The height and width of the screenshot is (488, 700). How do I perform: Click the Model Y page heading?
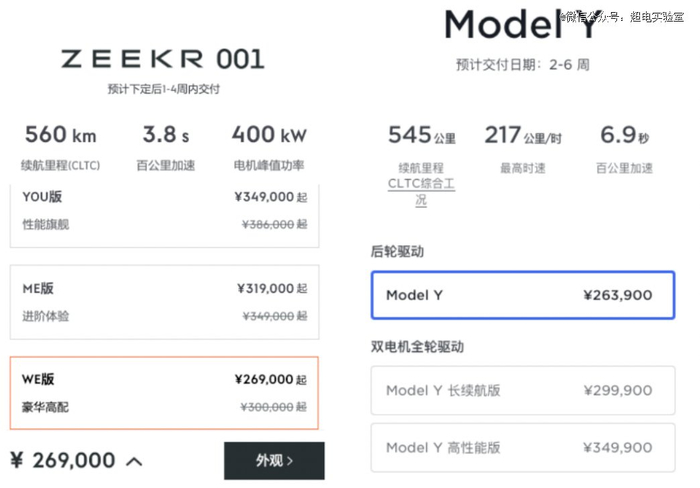520,24
